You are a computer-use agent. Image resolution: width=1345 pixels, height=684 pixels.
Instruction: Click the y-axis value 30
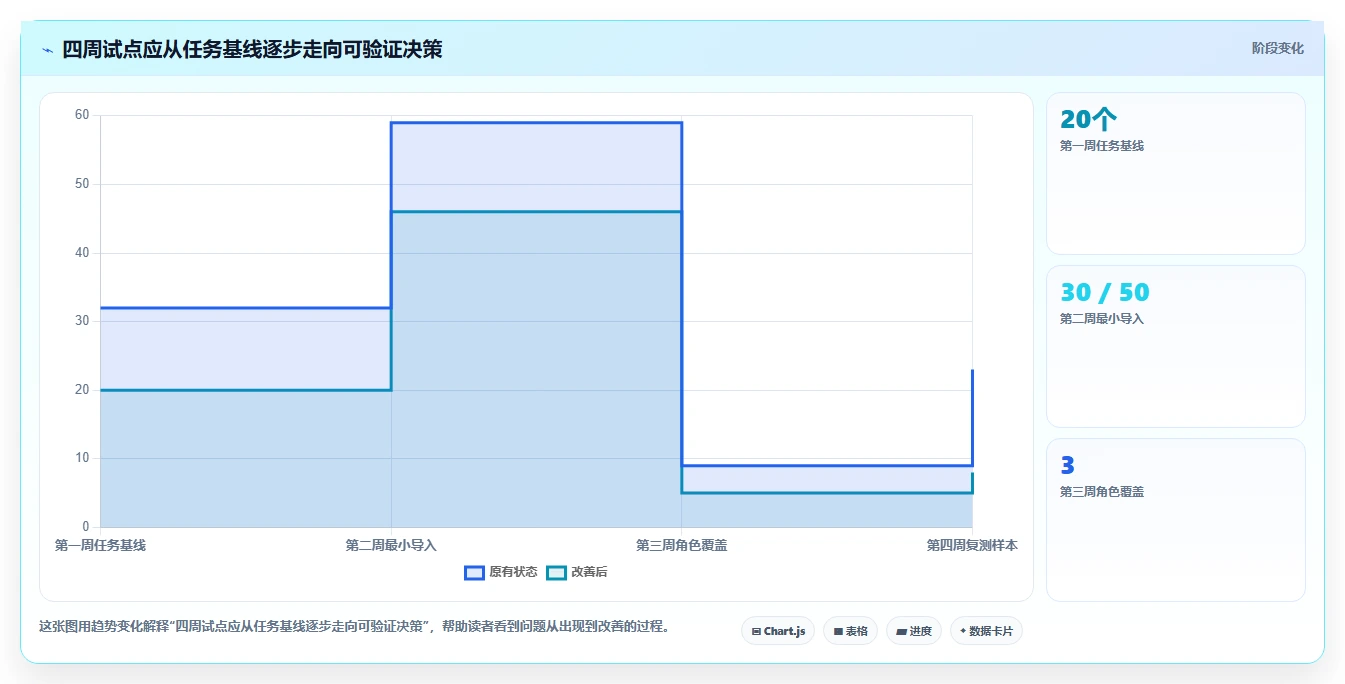(x=82, y=321)
